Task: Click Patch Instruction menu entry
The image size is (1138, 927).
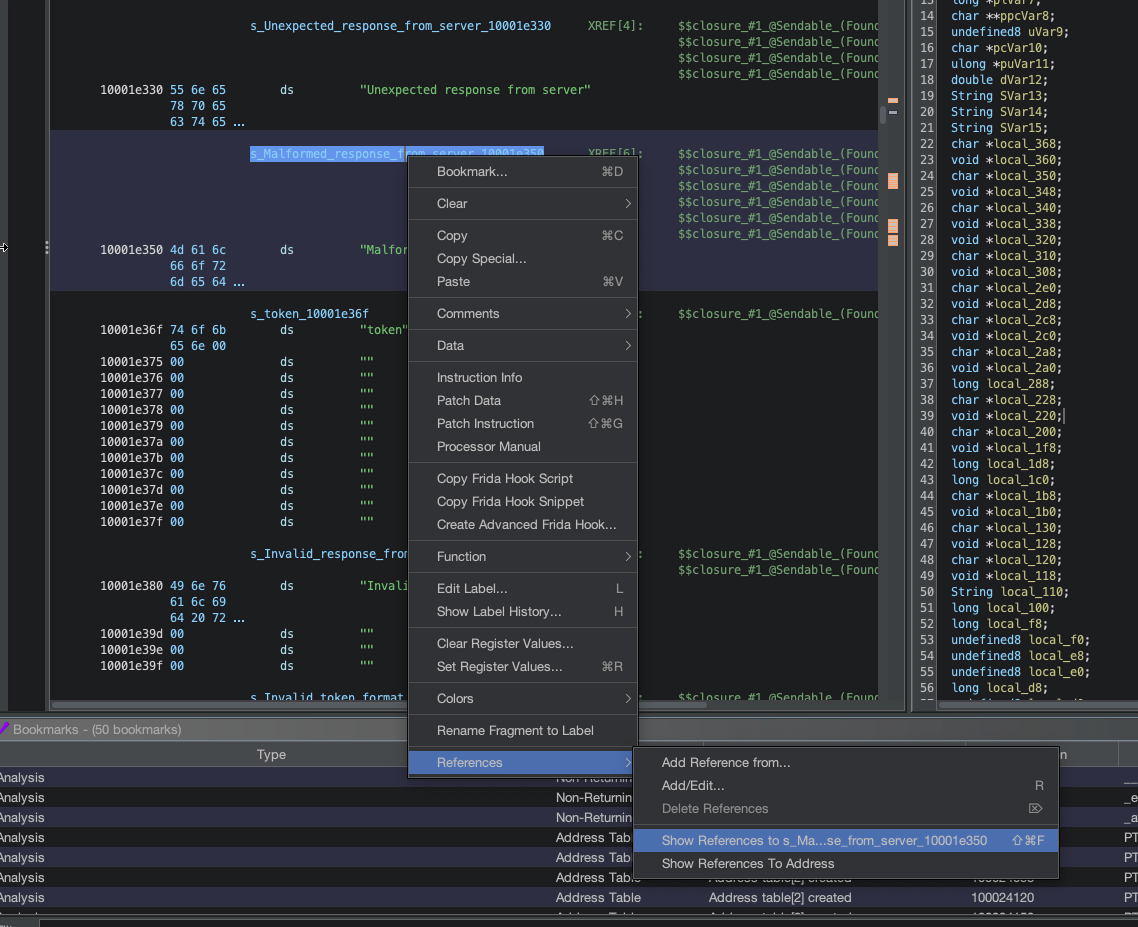Action: [x=485, y=423]
